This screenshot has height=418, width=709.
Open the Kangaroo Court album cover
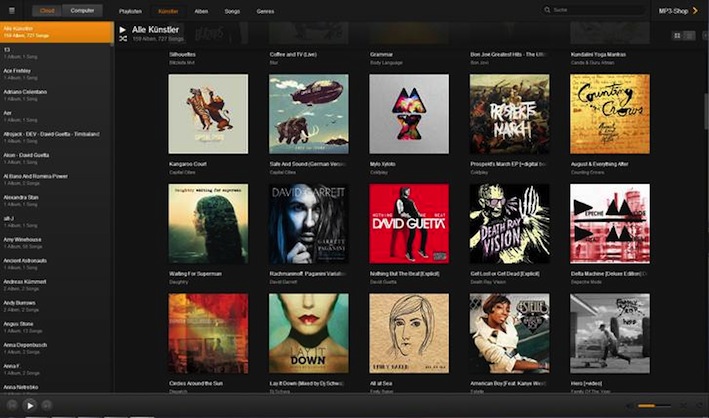click(208, 114)
